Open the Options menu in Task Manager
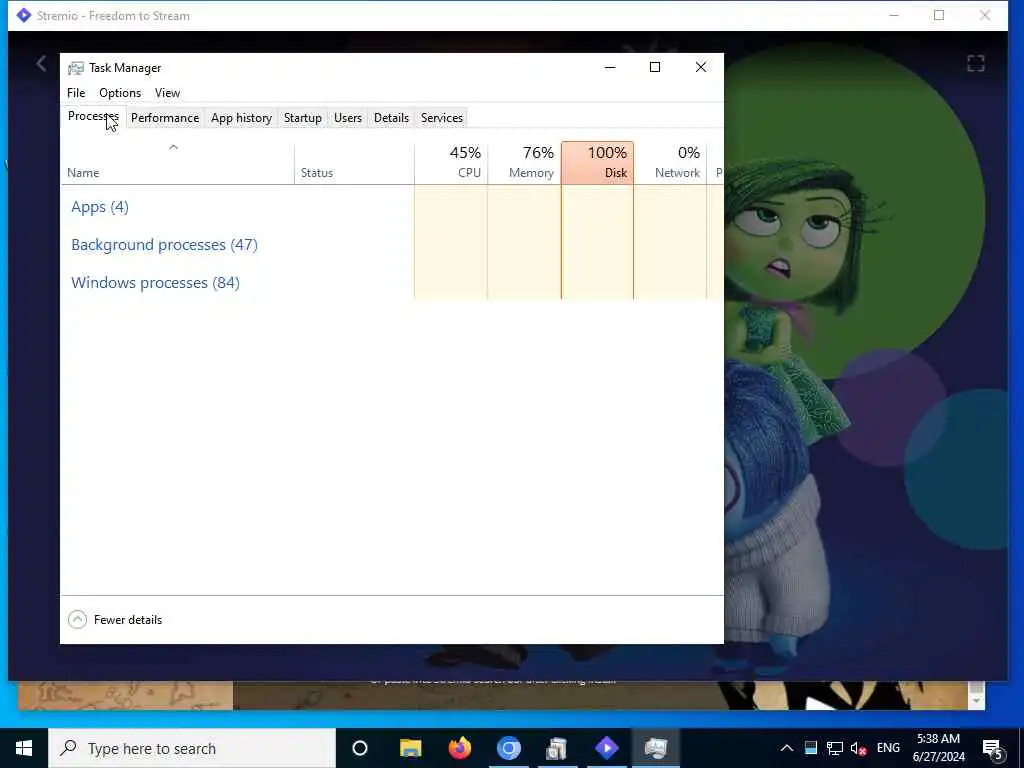The image size is (1024, 768). pos(120,93)
